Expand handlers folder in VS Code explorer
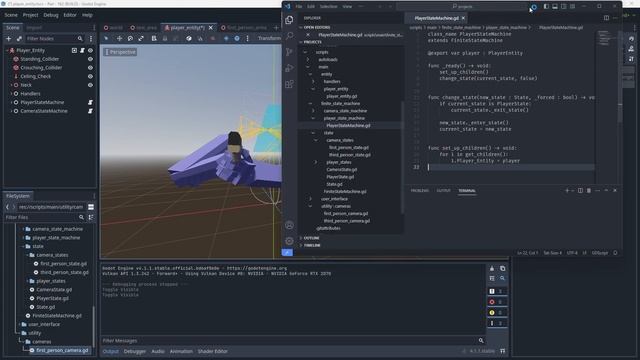 tap(313, 82)
